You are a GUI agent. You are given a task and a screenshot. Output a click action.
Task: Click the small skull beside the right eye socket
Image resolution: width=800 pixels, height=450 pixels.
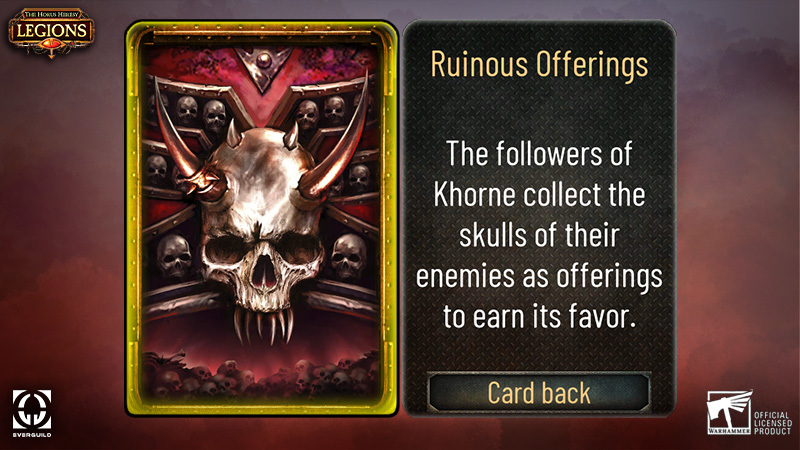348,257
